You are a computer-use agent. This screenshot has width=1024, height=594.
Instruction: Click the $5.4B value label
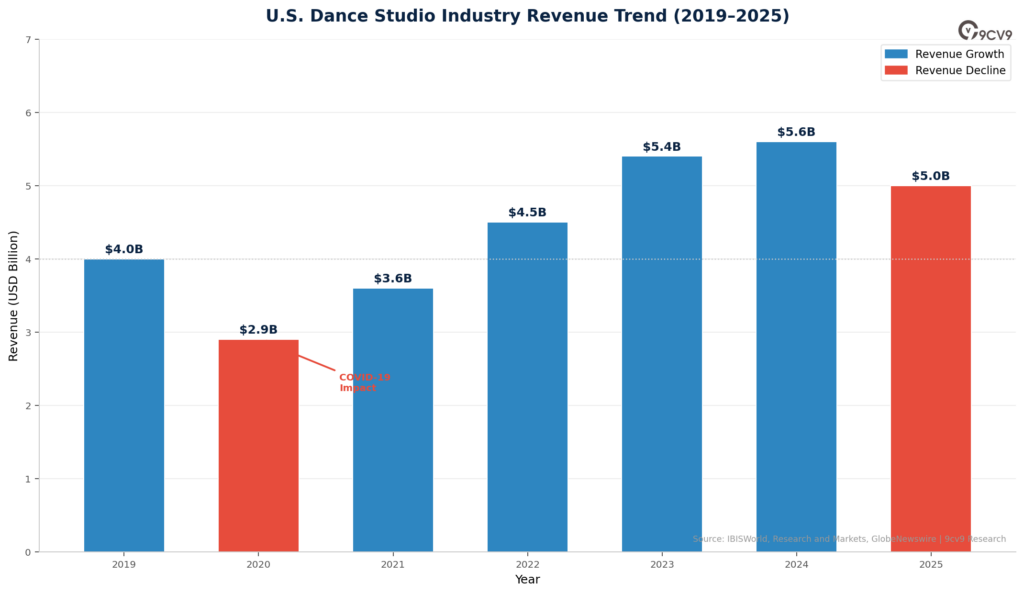(662, 147)
